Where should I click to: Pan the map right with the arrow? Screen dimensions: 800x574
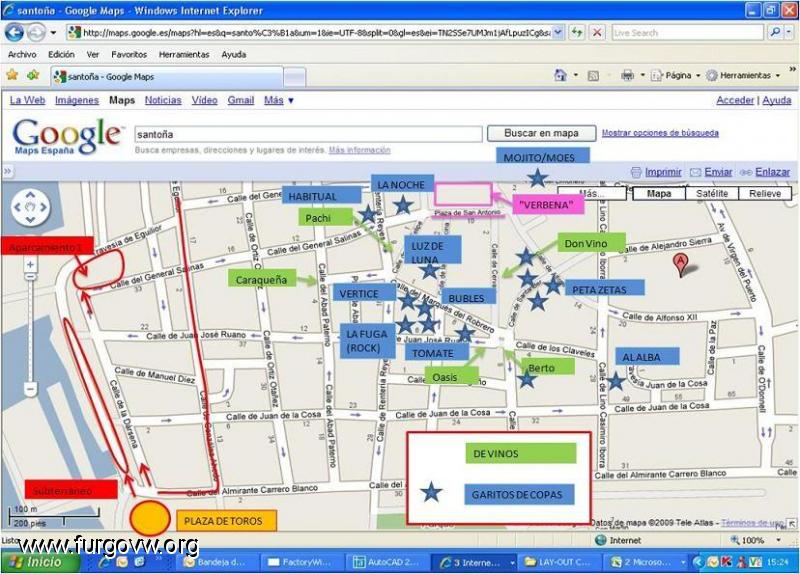(43, 207)
